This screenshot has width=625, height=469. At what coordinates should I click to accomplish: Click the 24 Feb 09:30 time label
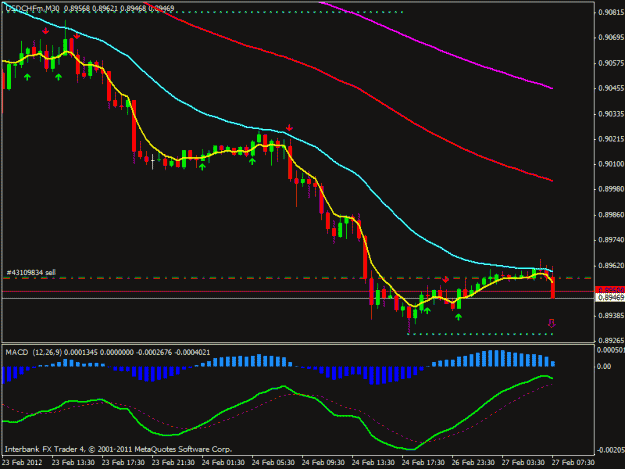coord(323,463)
